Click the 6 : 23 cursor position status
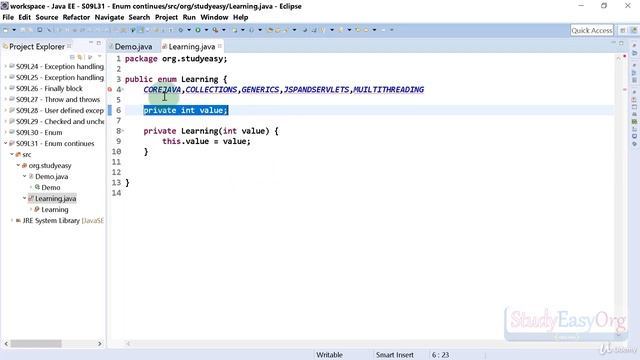Image resolution: width=640 pixels, height=360 pixels. click(440, 355)
